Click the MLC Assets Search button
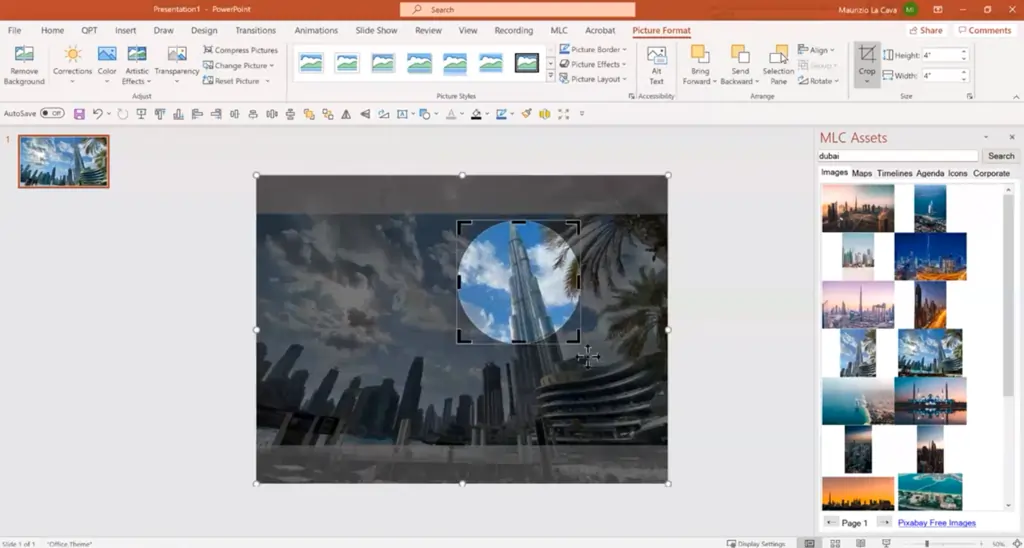This screenshot has width=1024, height=548. 1000,156
